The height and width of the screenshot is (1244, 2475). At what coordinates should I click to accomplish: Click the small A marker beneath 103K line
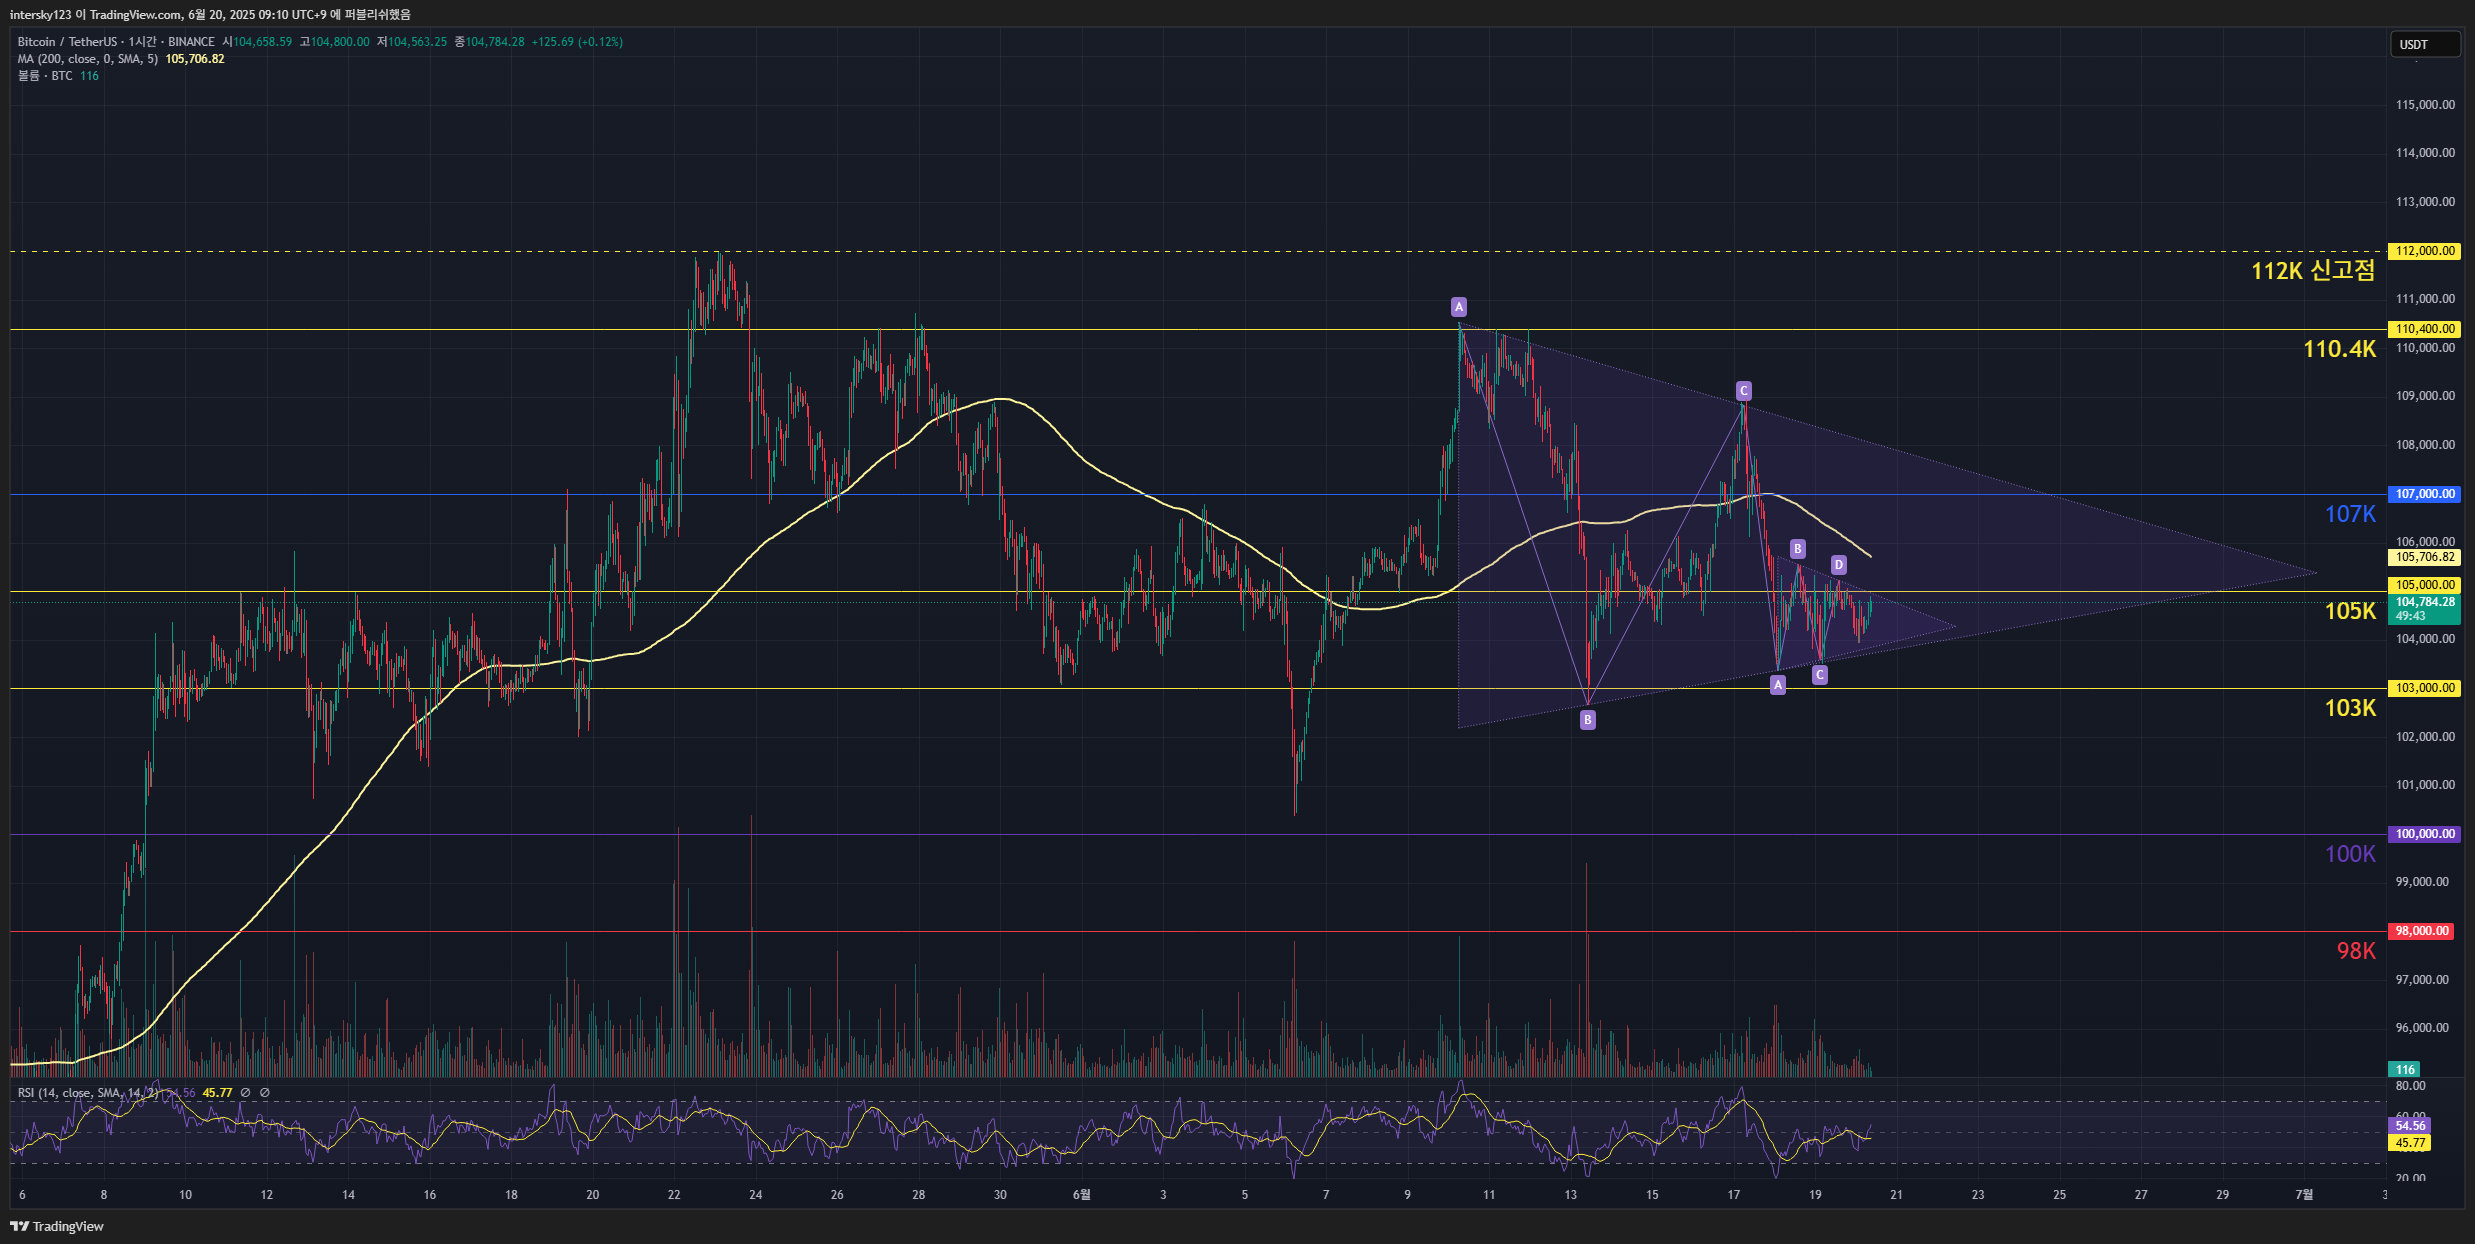[x=1777, y=685]
